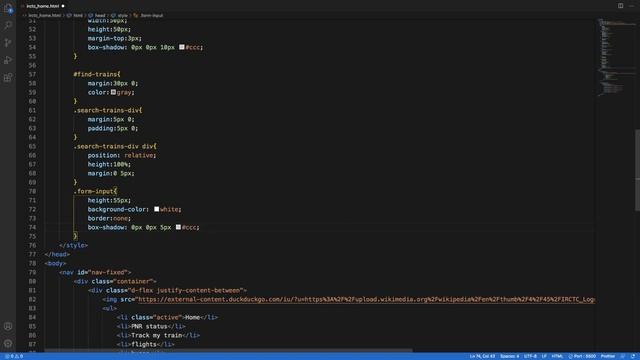Screen dimensions: 640x360
Task: Click "PNR status" list item on line 85
Action: pyautogui.click(x=151, y=326)
